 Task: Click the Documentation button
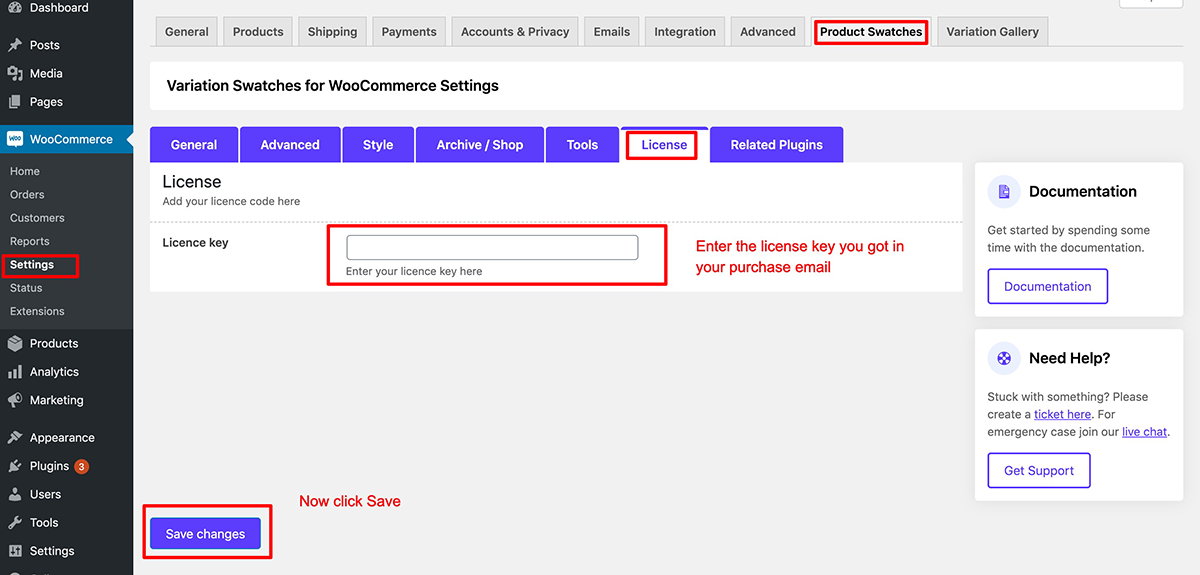[x=1048, y=286]
